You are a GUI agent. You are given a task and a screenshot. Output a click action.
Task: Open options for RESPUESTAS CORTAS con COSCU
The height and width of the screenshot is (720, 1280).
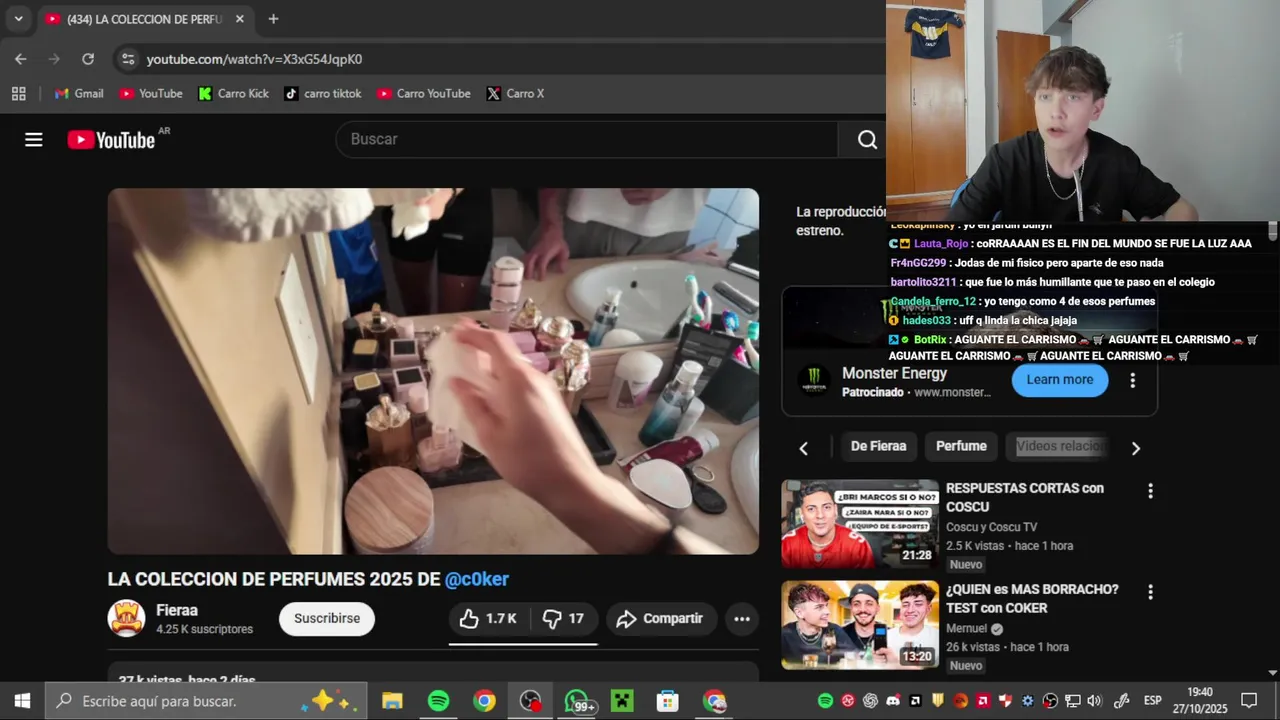click(x=1150, y=491)
